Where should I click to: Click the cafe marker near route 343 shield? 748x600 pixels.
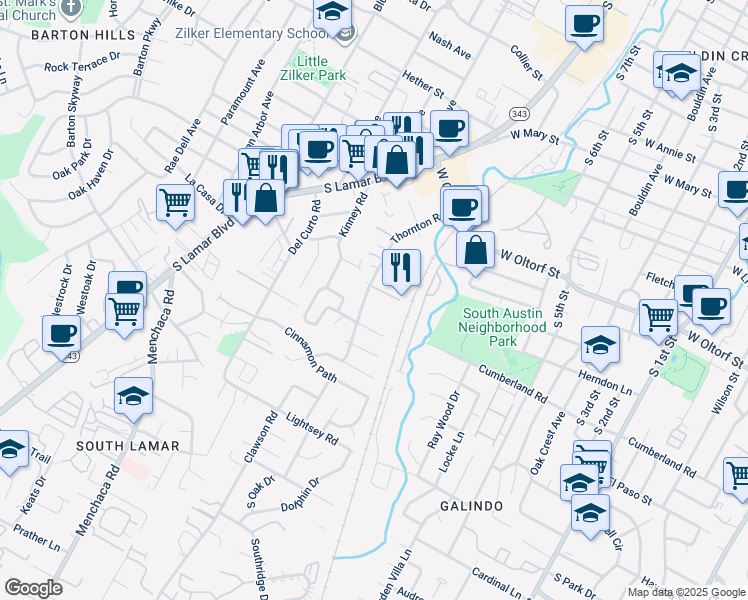(449, 132)
